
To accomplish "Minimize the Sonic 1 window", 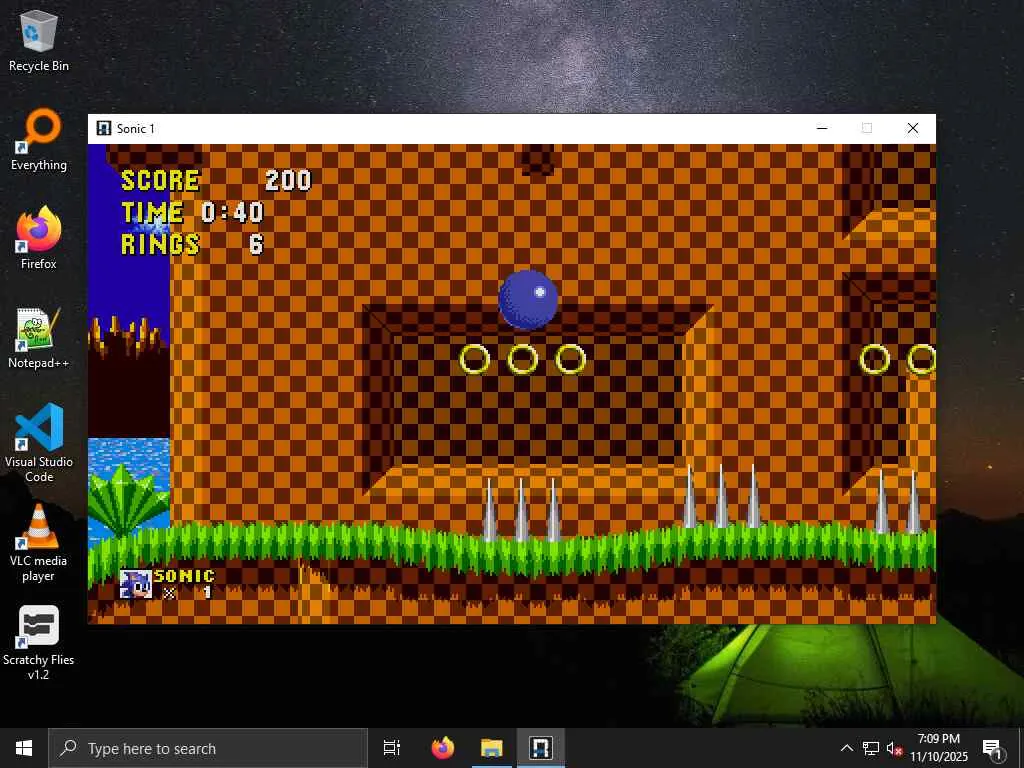I will (822, 128).
